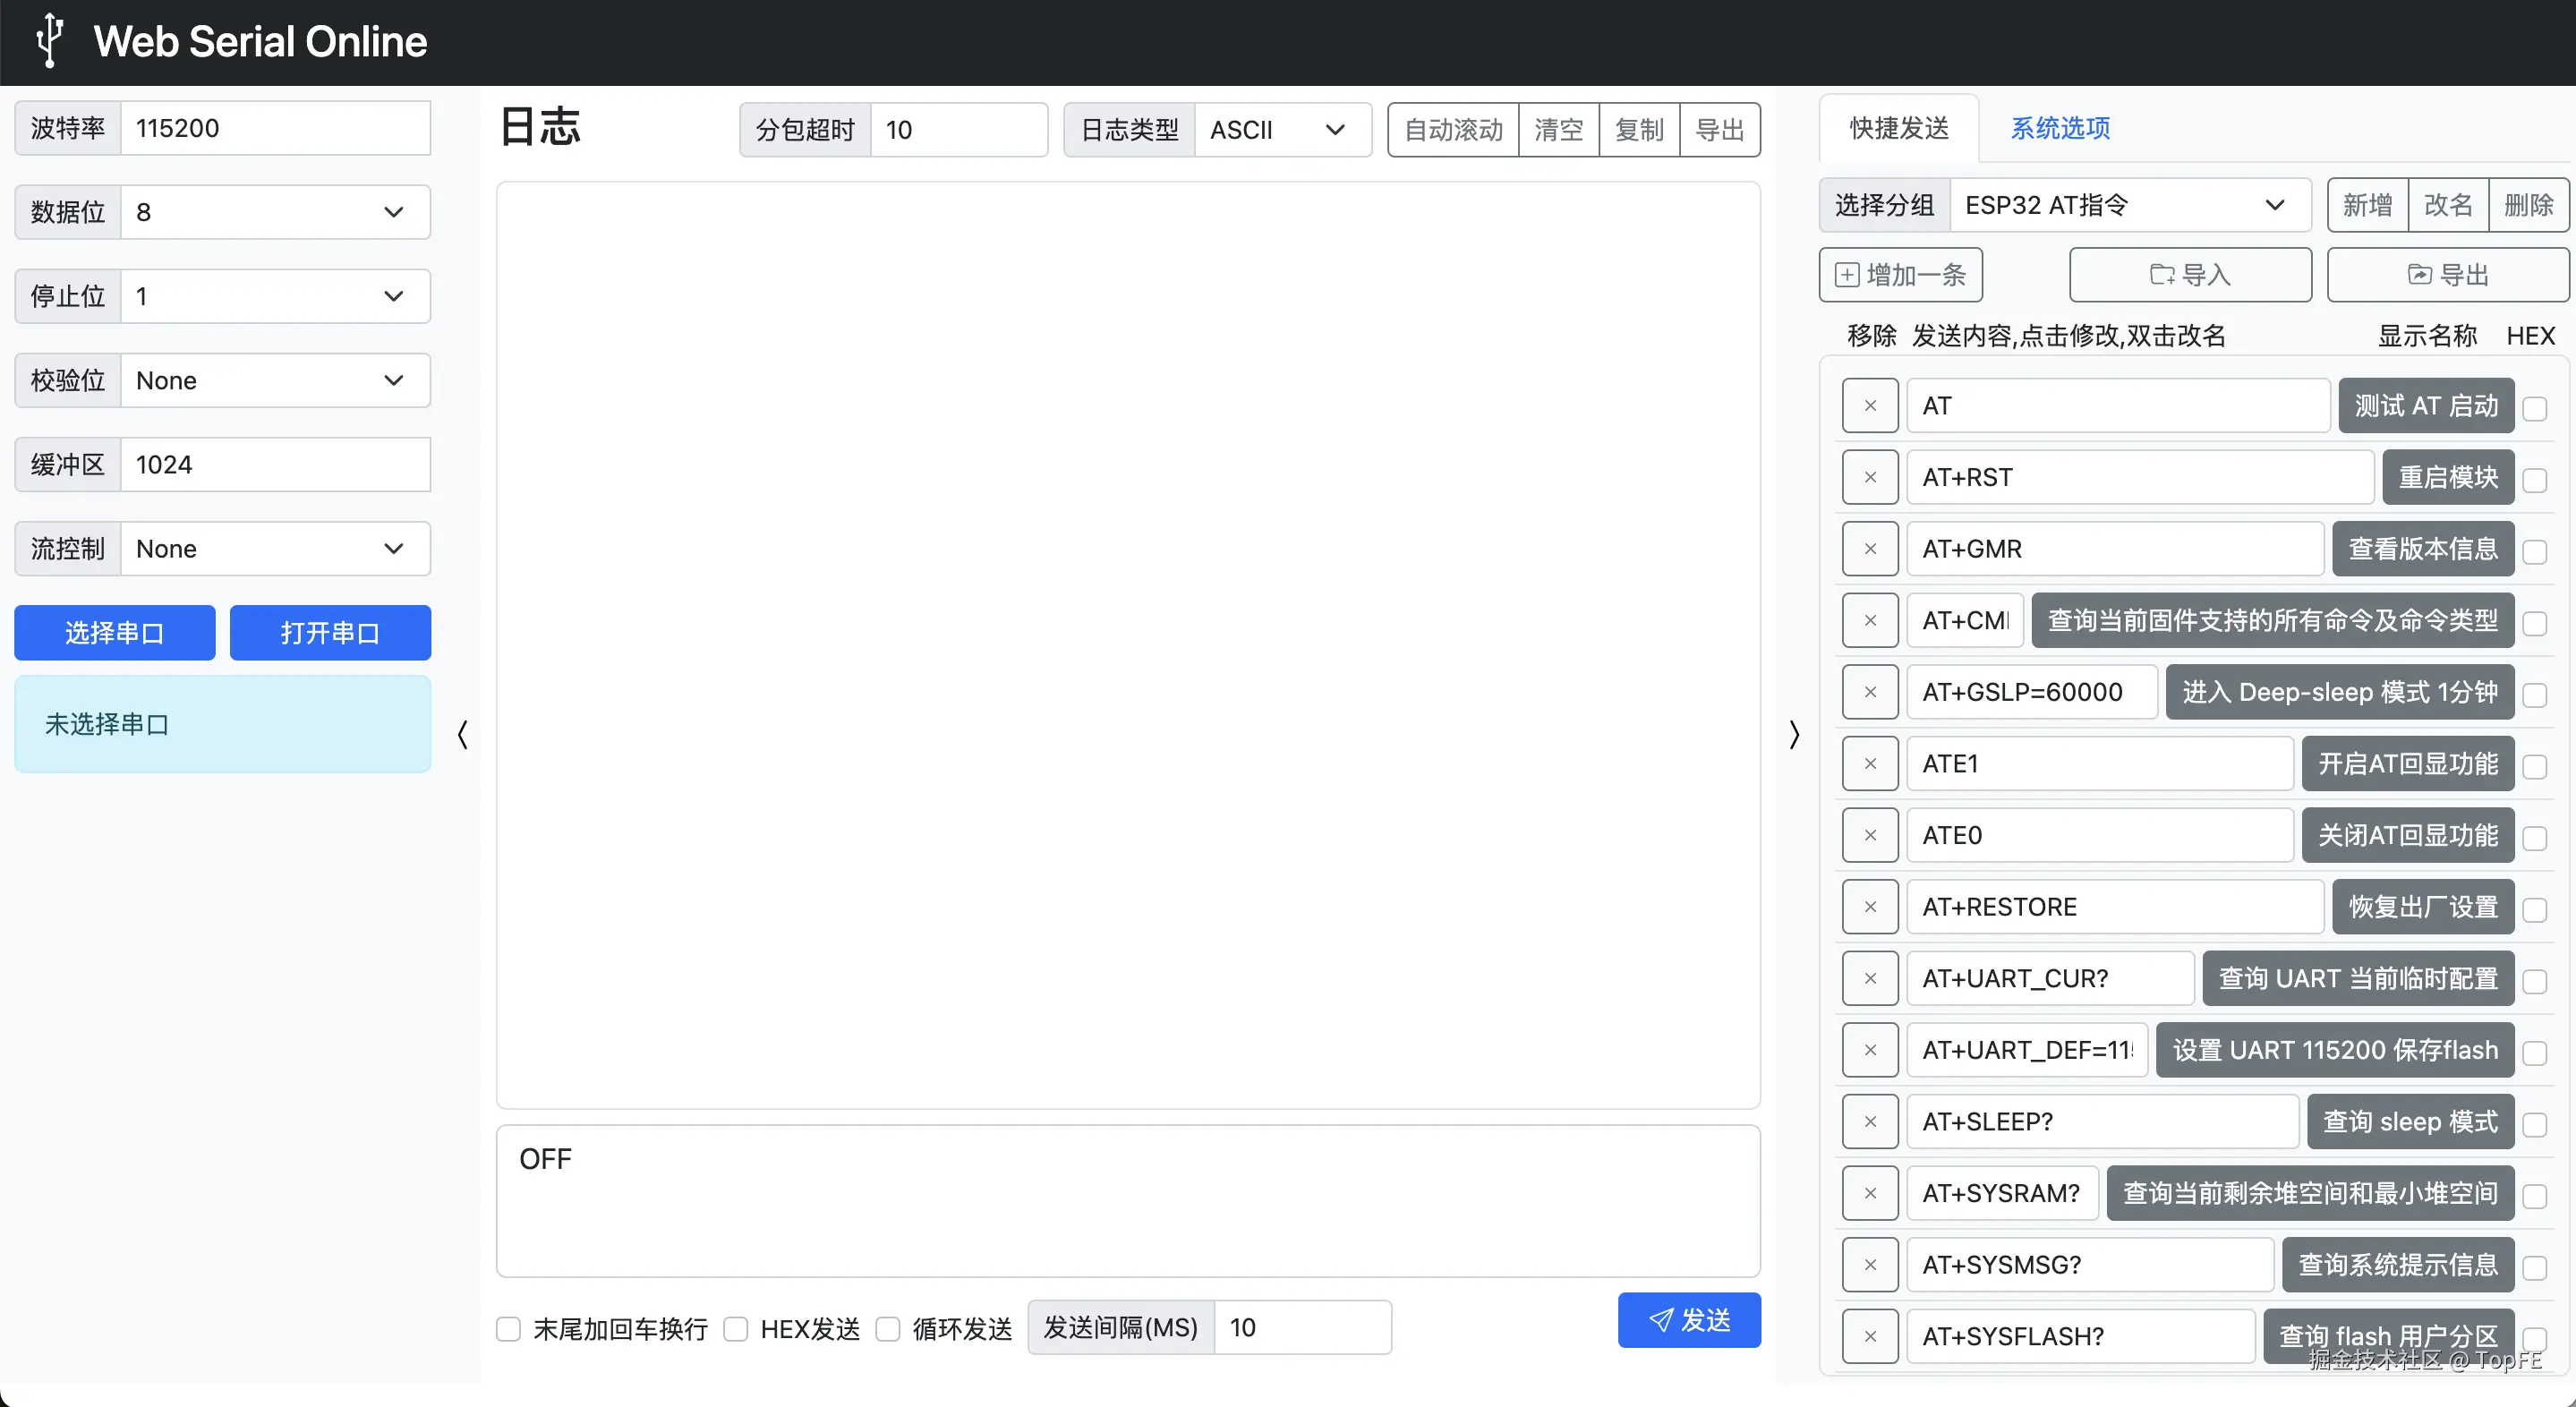Clear the log with the 清空 button
The height and width of the screenshot is (1407, 2576).
pos(1559,129)
